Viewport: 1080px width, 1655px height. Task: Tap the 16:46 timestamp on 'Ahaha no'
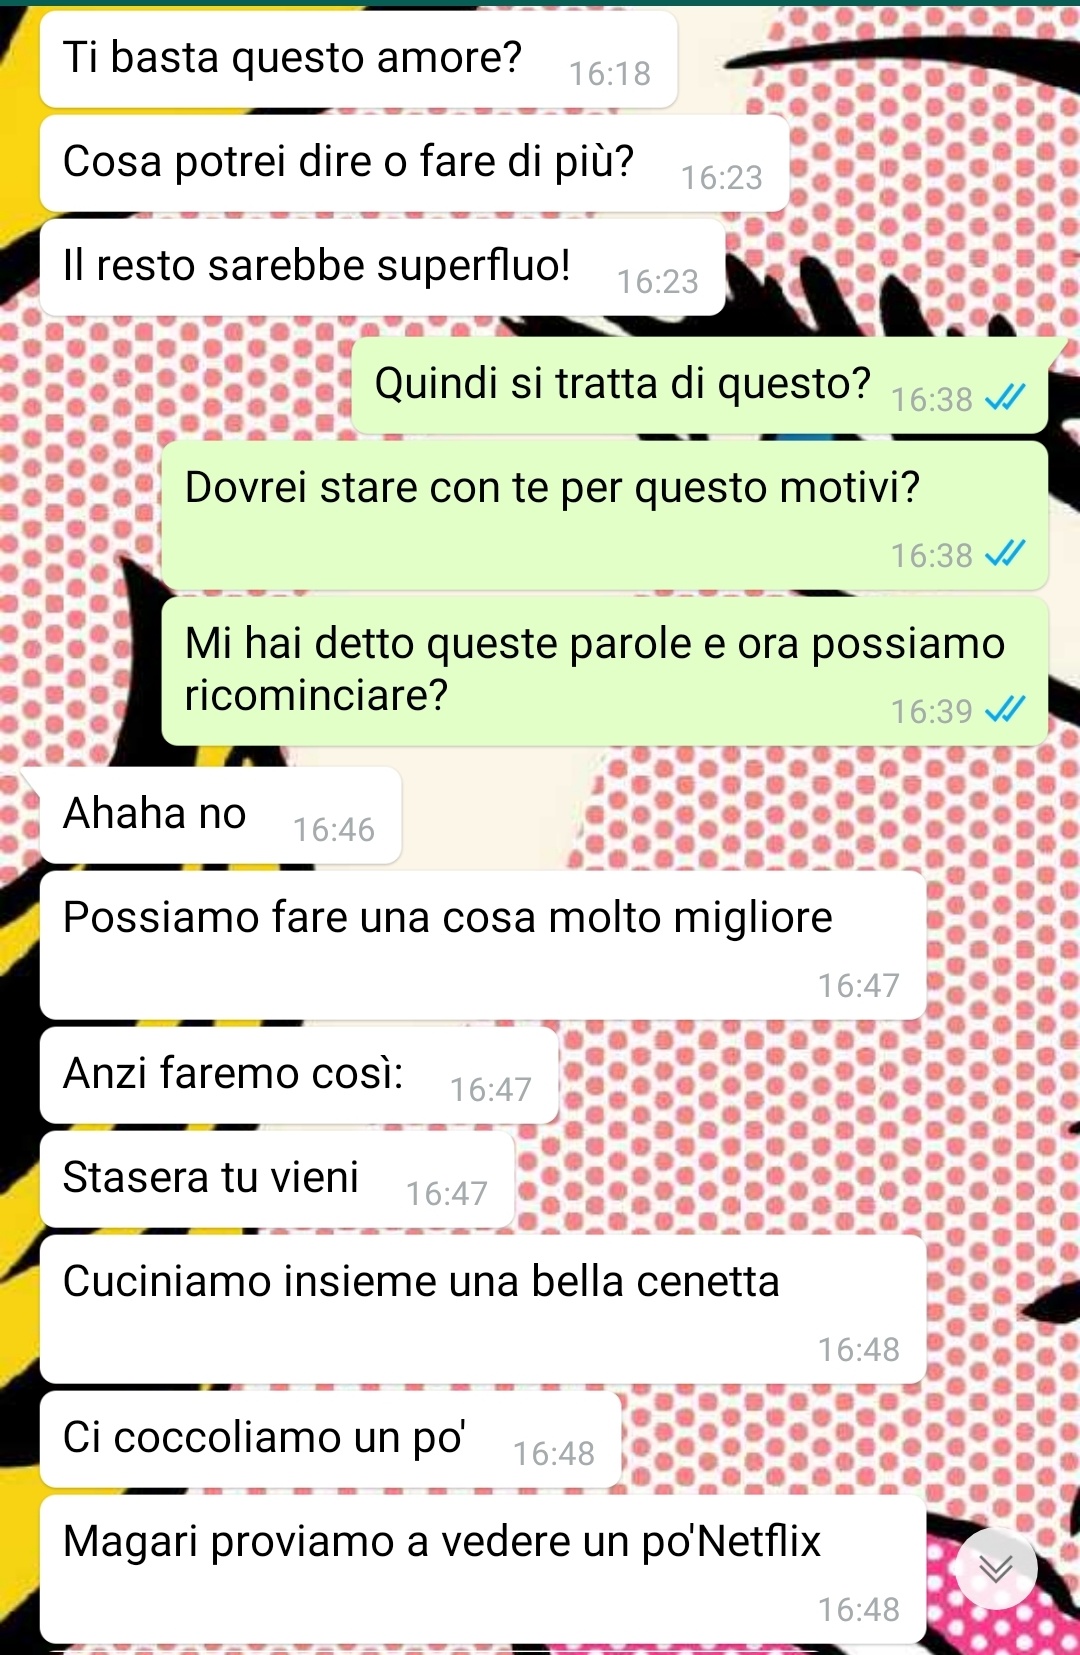click(x=334, y=830)
